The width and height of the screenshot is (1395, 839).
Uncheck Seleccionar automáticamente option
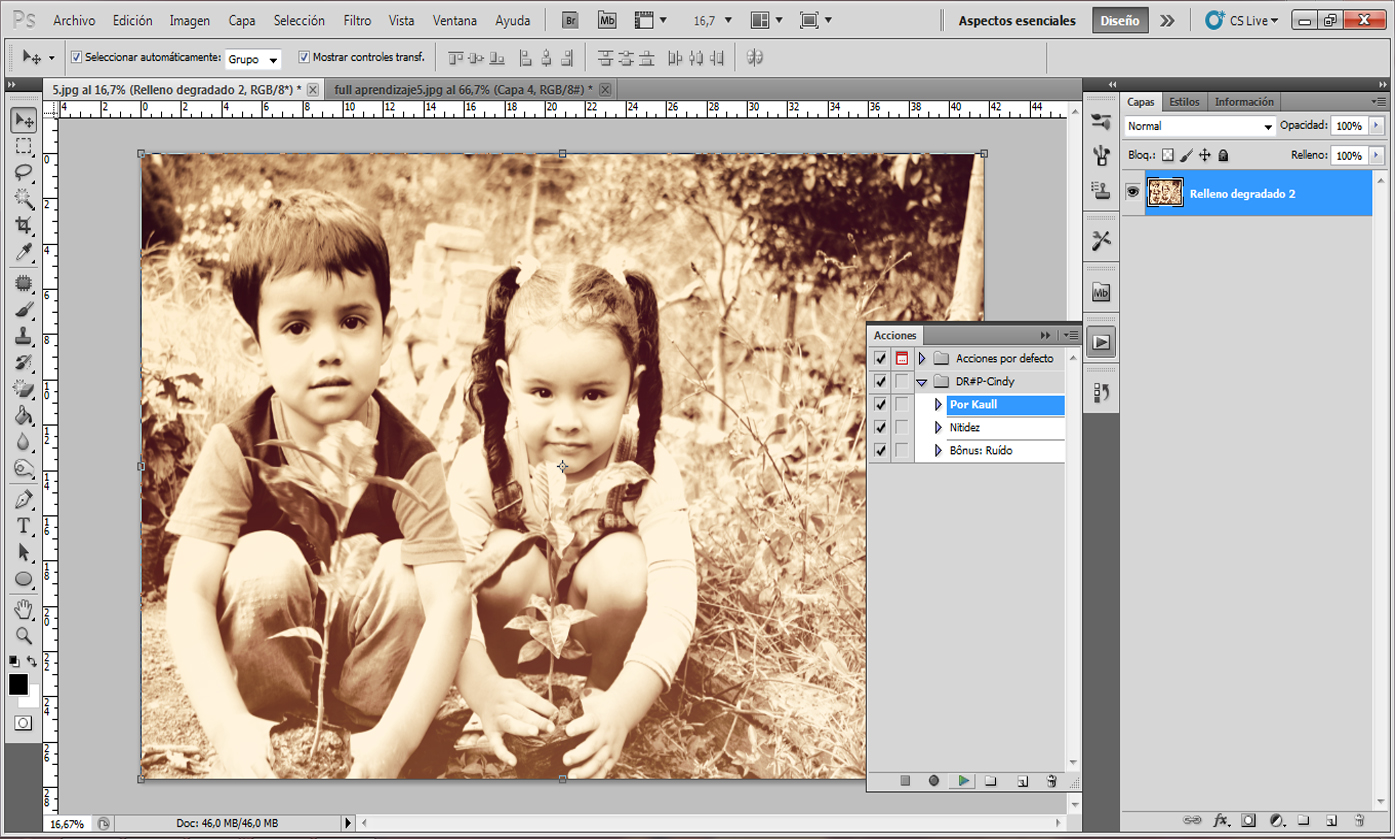[x=77, y=57]
